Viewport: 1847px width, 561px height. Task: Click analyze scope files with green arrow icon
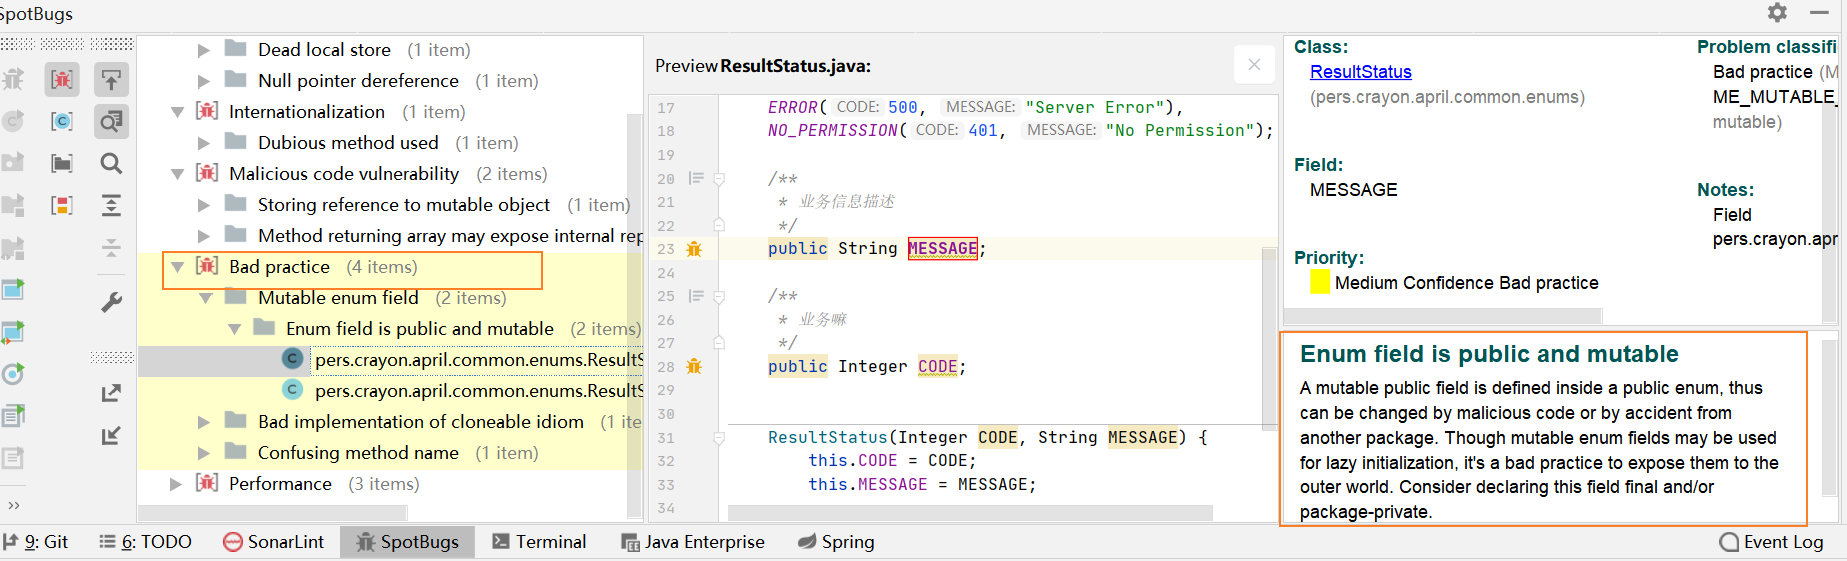[x=13, y=290]
